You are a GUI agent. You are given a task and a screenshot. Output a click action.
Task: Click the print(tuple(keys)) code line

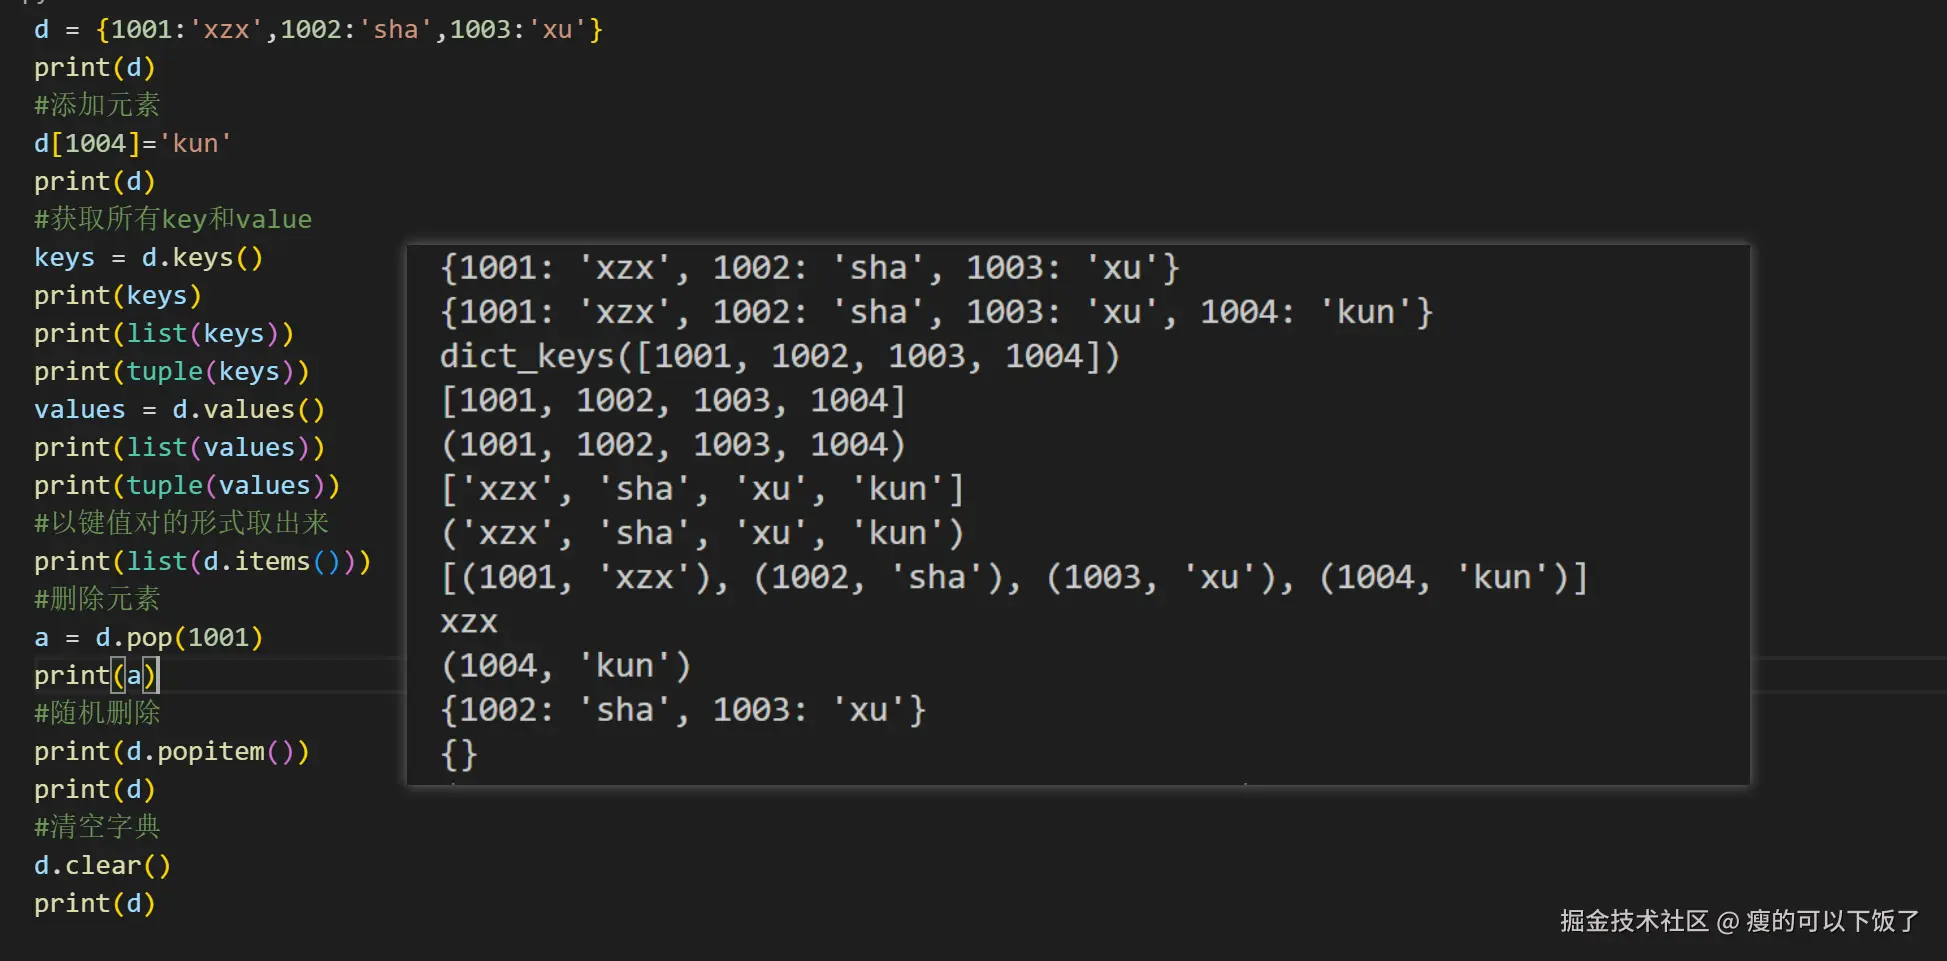coord(171,371)
